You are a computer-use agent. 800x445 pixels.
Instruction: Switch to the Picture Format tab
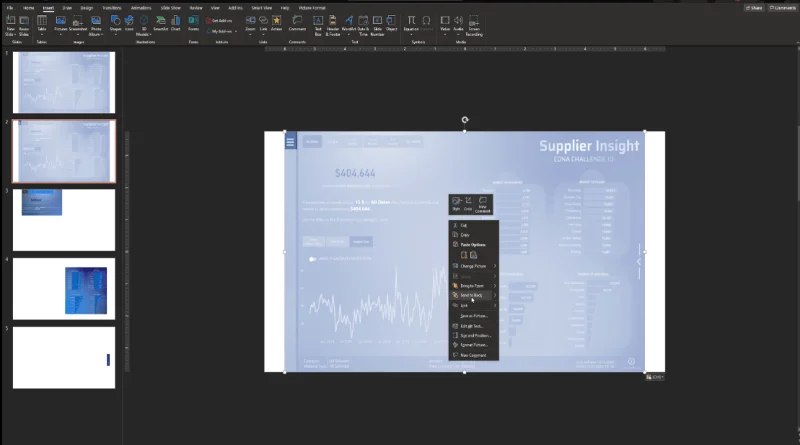pyautogui.click(x=312, y=8)
